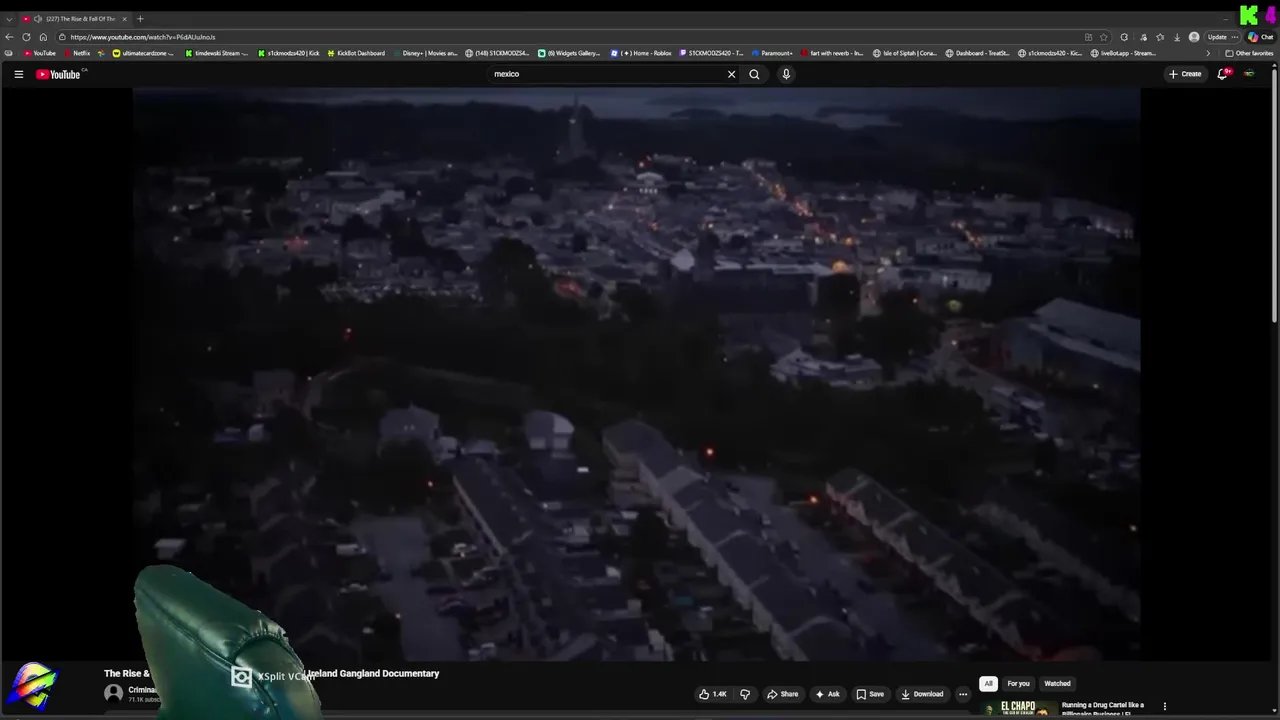Open the Disney+ bookmark
This screenshot has height=720, width=1280.
pyautogui.click(x=425, y=53)
